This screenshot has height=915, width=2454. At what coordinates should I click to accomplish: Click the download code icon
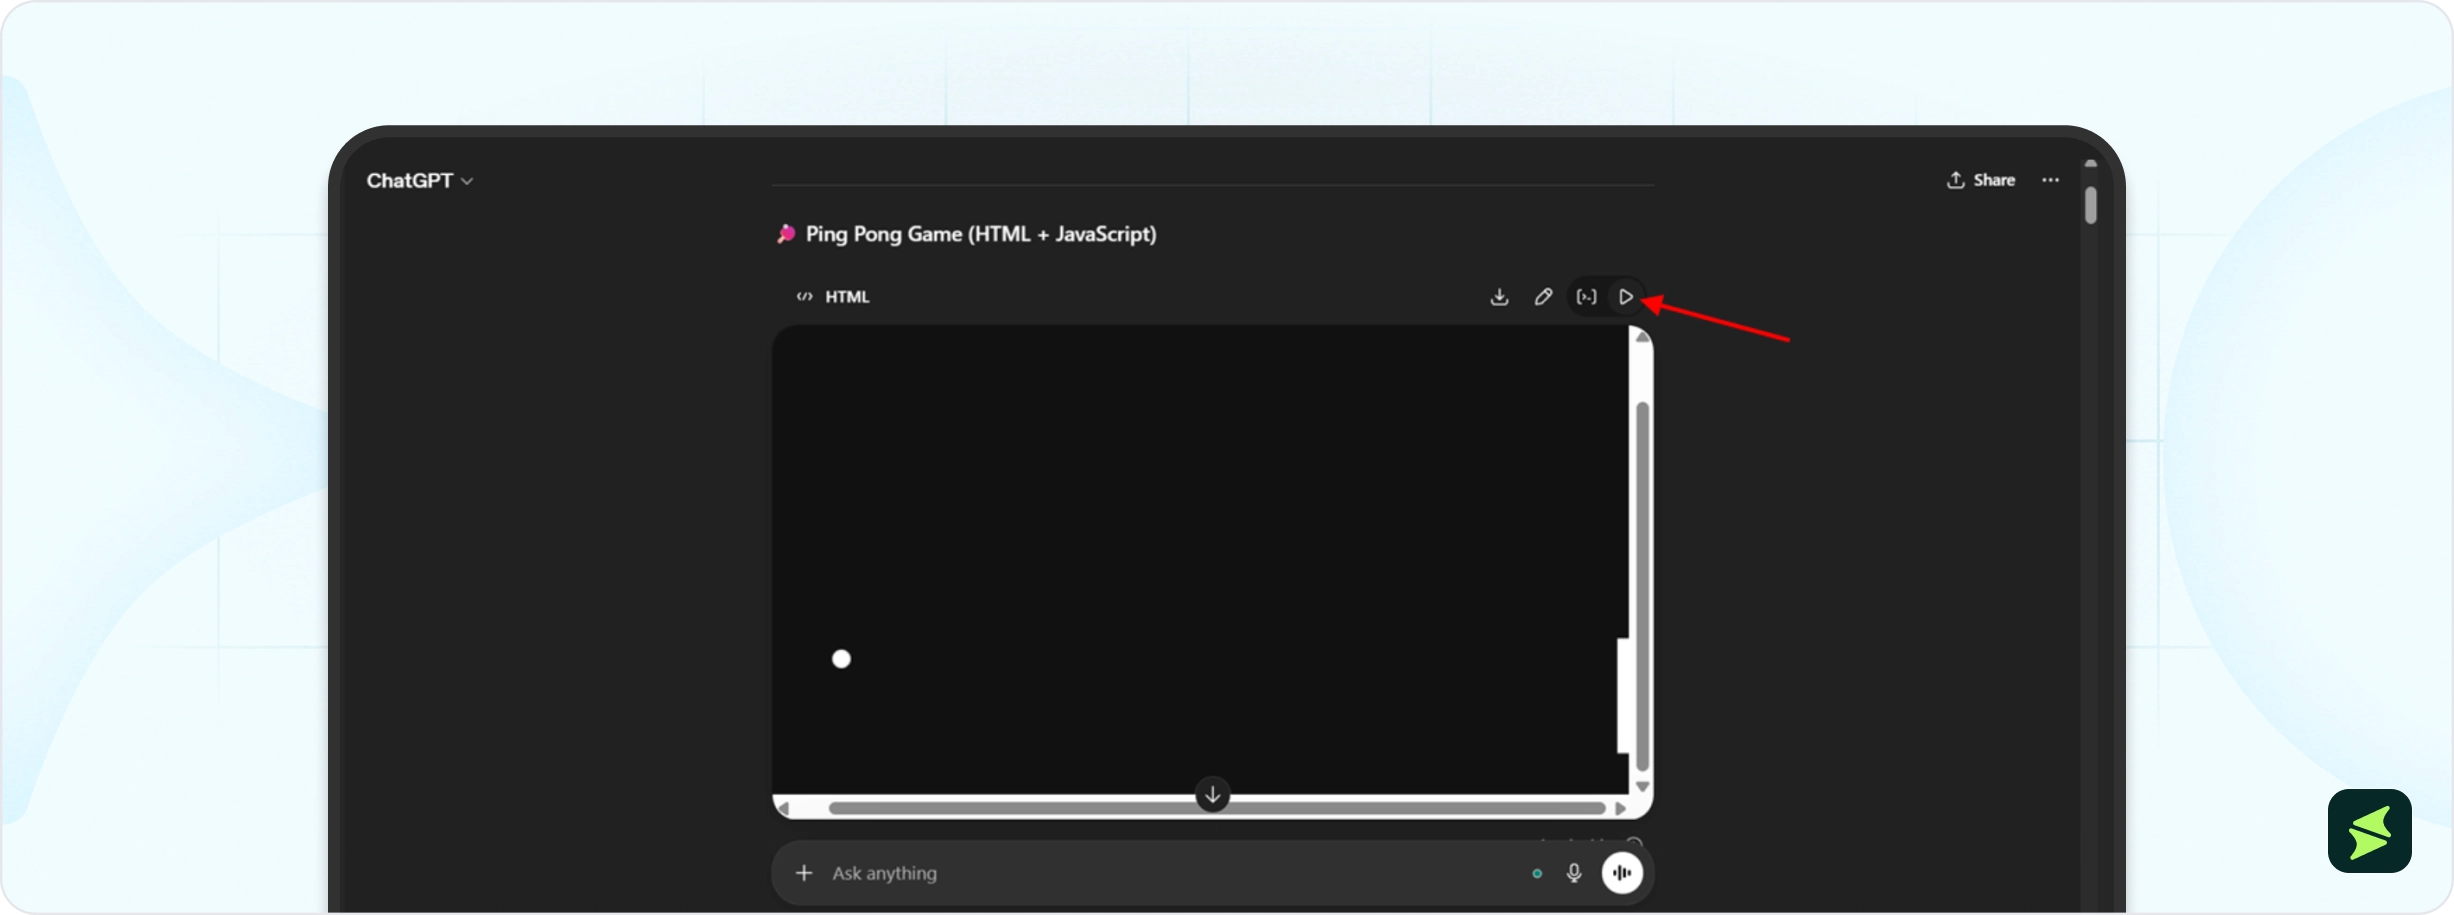coord(1499,297)
